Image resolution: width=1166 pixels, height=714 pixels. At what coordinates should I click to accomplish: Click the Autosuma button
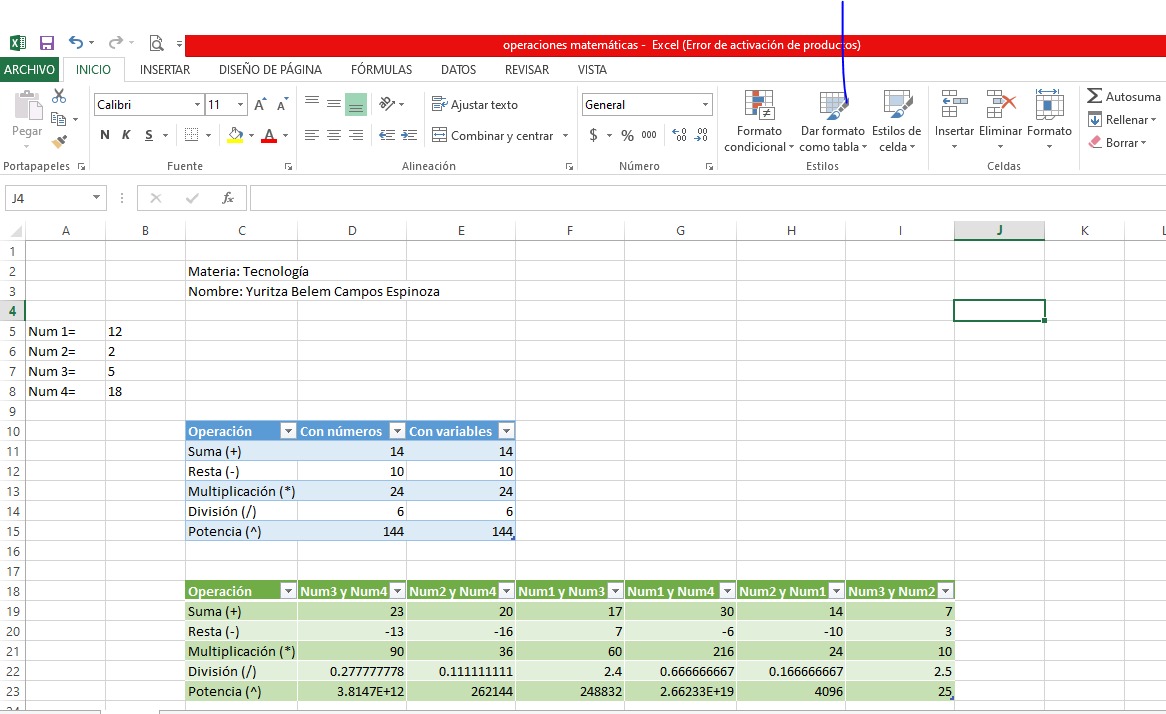pos(1124,97)
